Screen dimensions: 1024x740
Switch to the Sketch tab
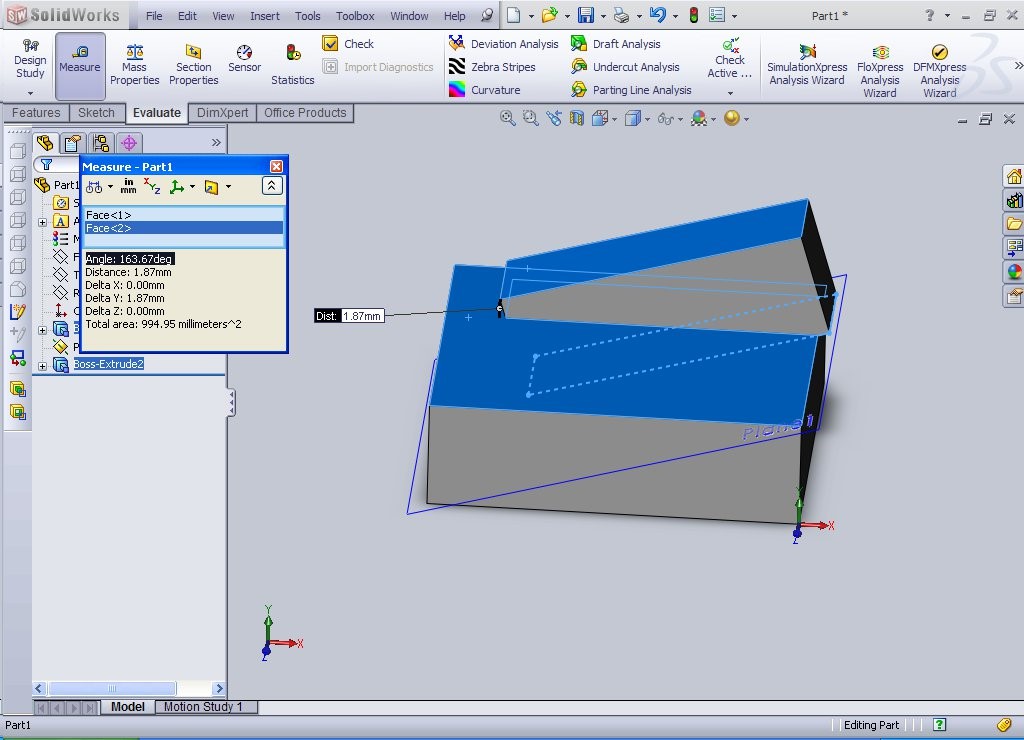pyautogui.click(x=96, y=112)
